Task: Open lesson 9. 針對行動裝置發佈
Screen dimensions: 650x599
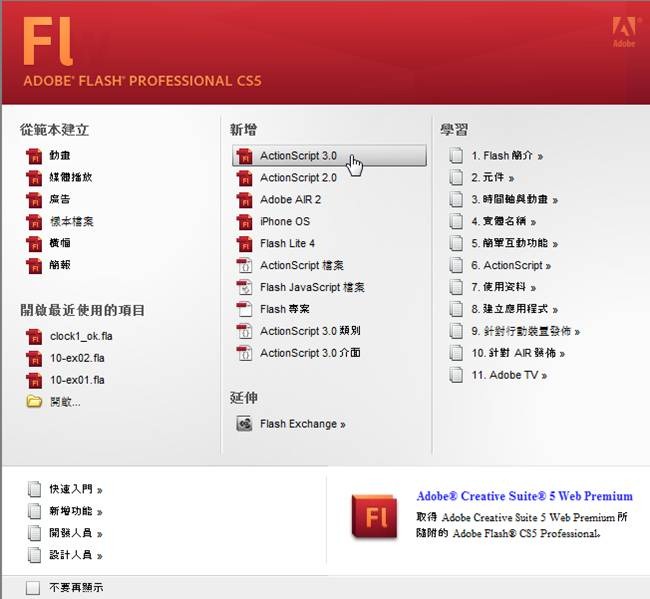Action: [526, 331]
